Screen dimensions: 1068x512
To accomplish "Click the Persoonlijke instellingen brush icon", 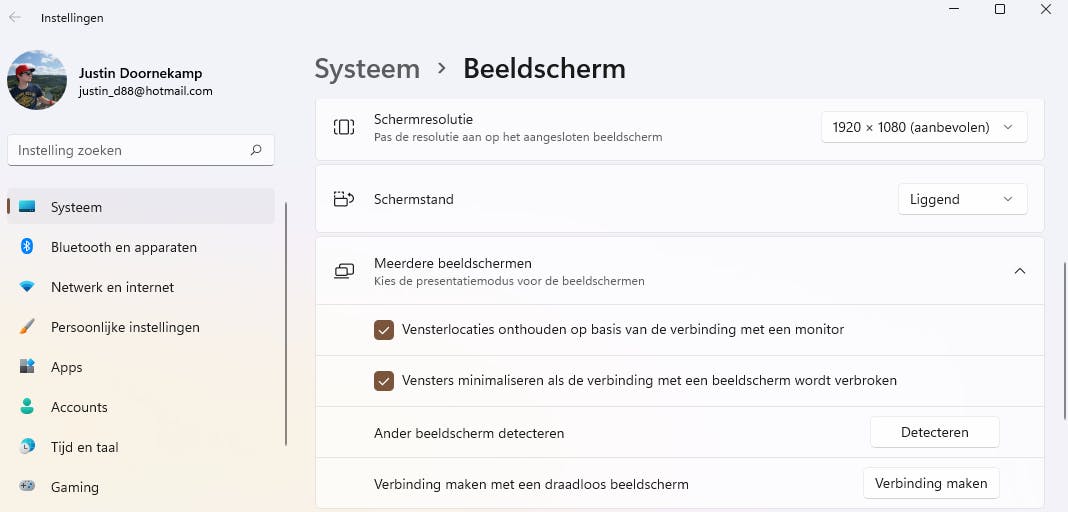I will tap(28, 327).
